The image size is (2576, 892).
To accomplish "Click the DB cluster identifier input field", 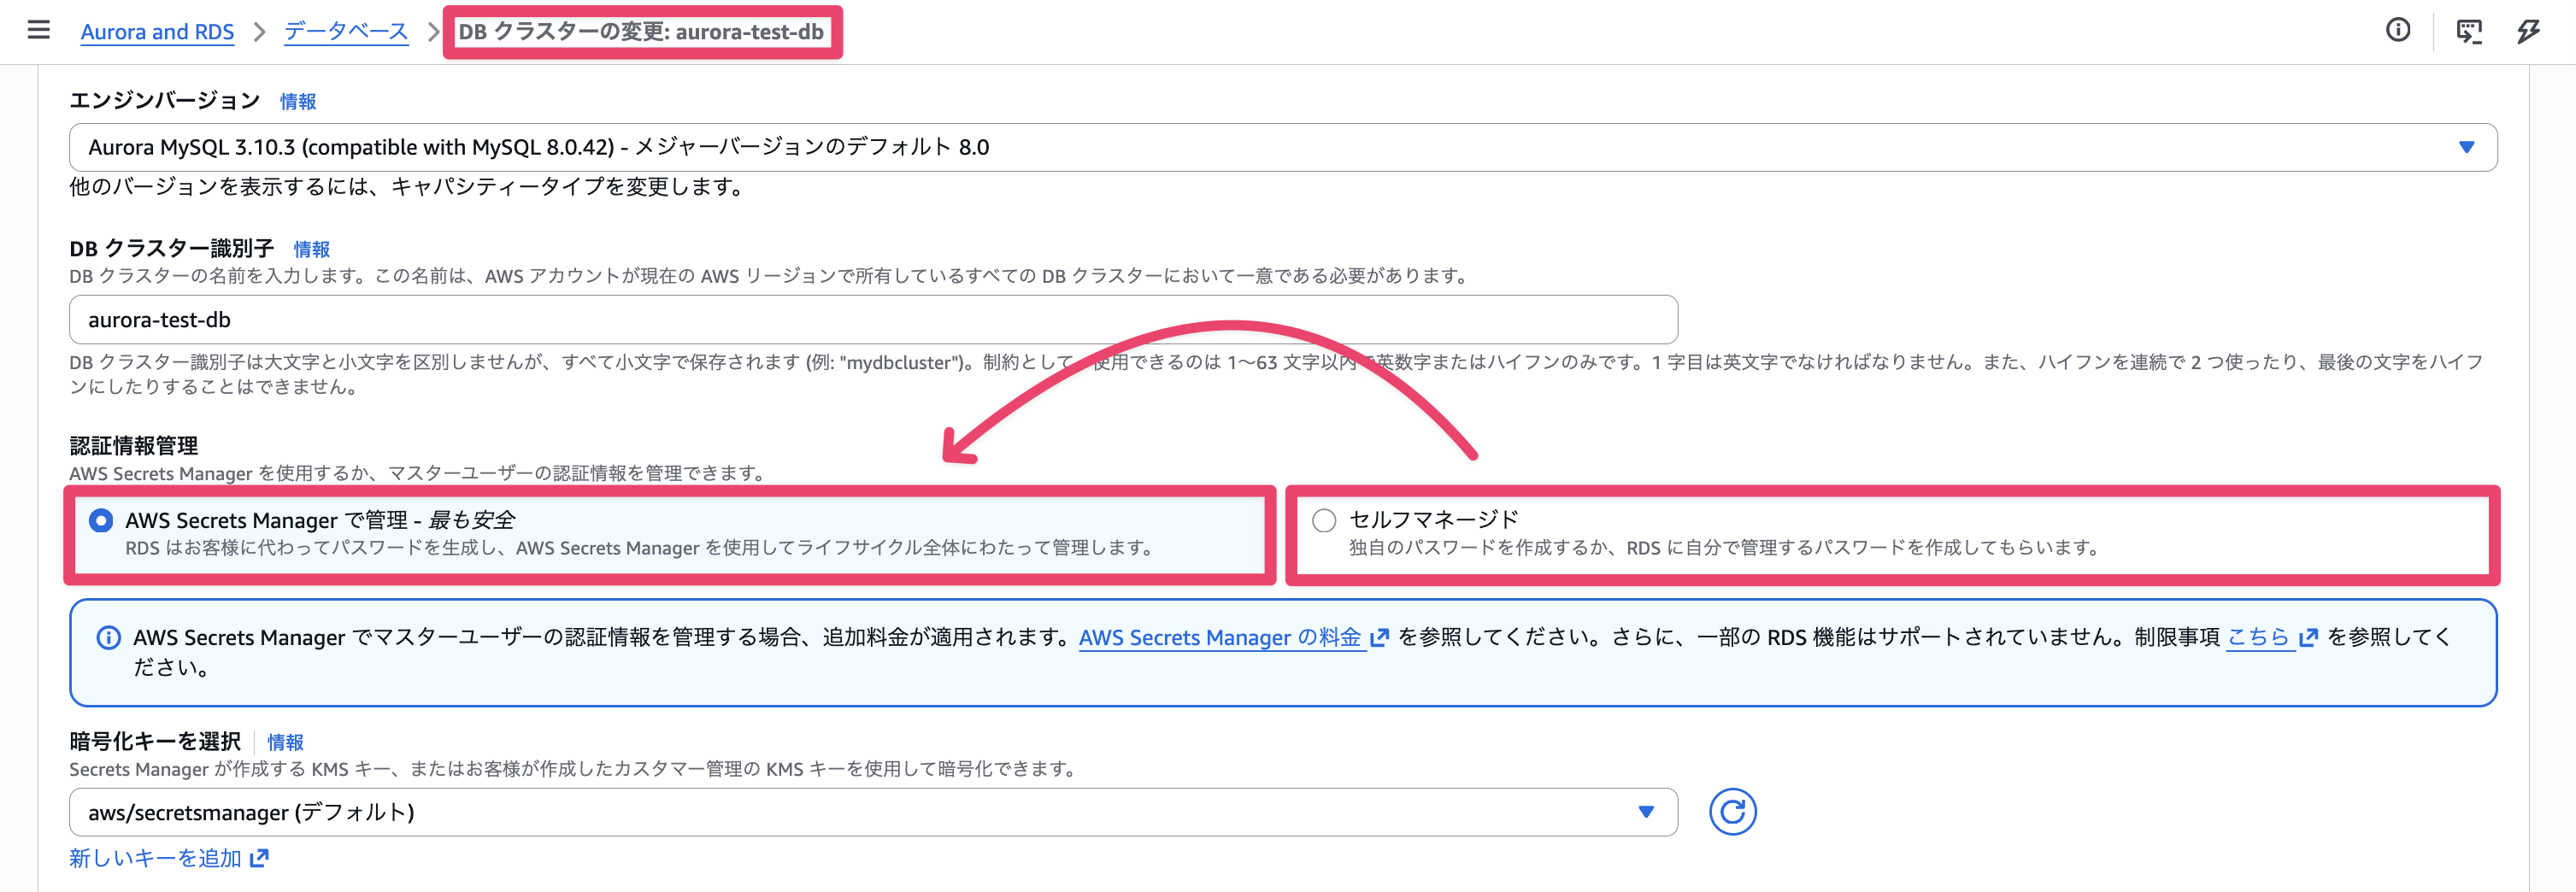I will pos(873,319).
